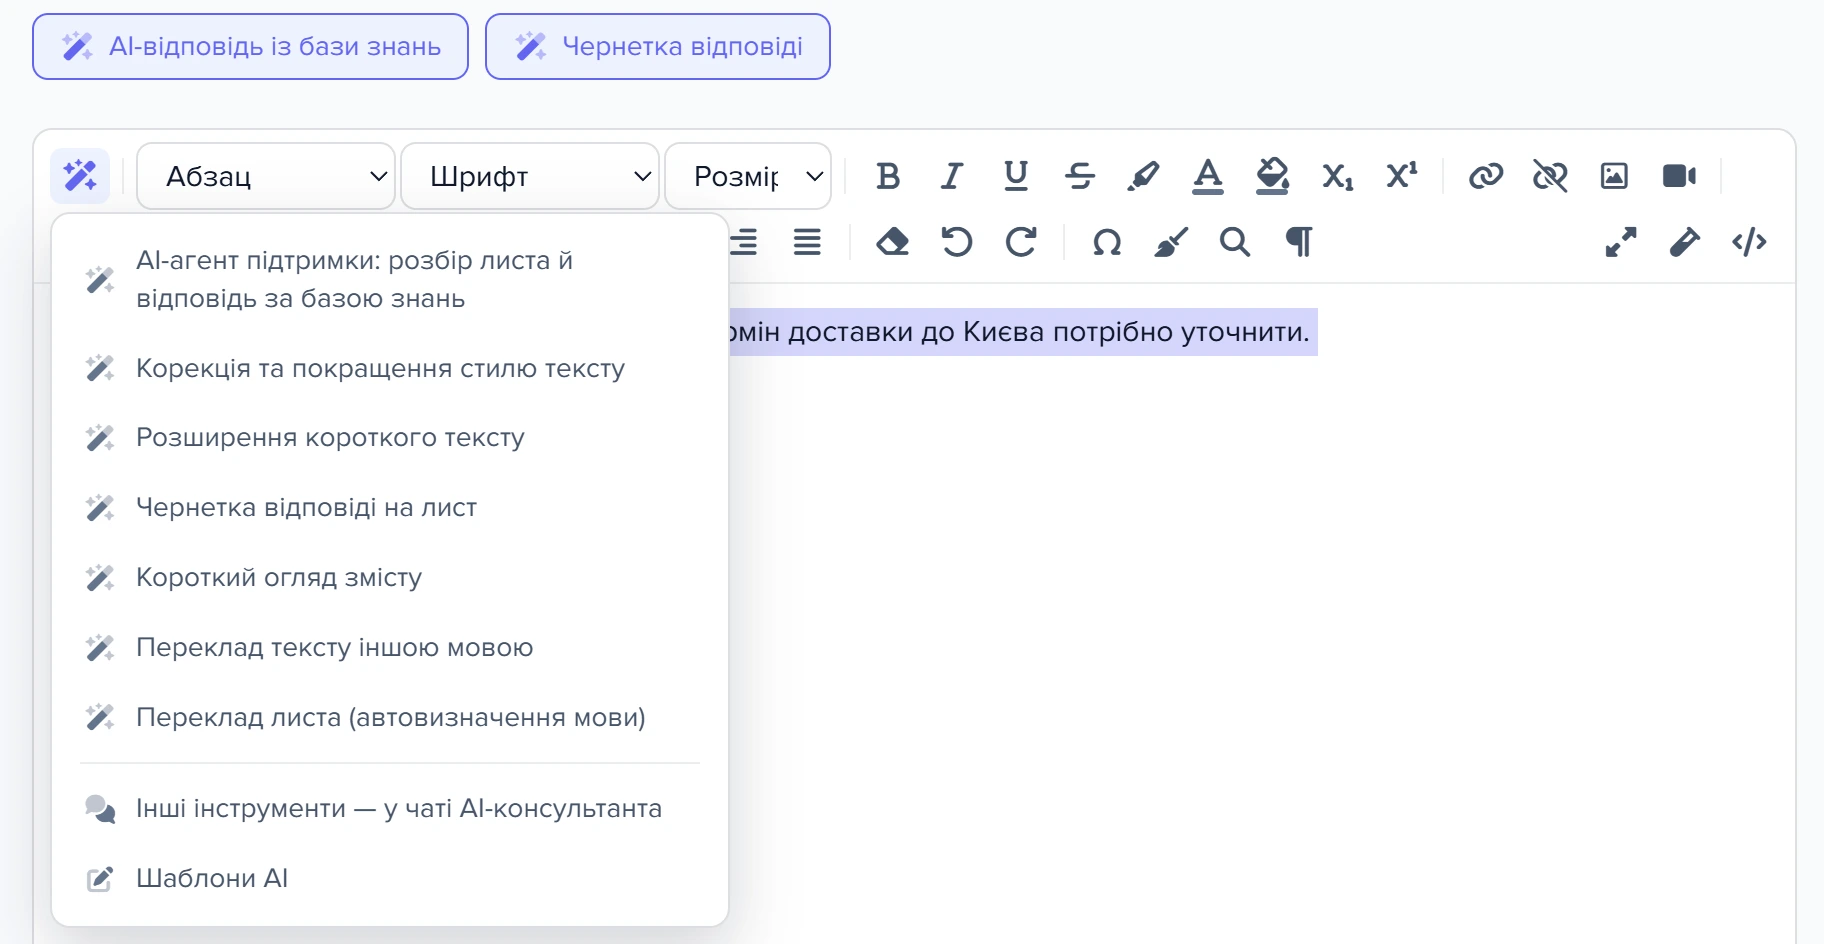
Task: Expand the editor to fullscreen
Action: pos(1621,242)
